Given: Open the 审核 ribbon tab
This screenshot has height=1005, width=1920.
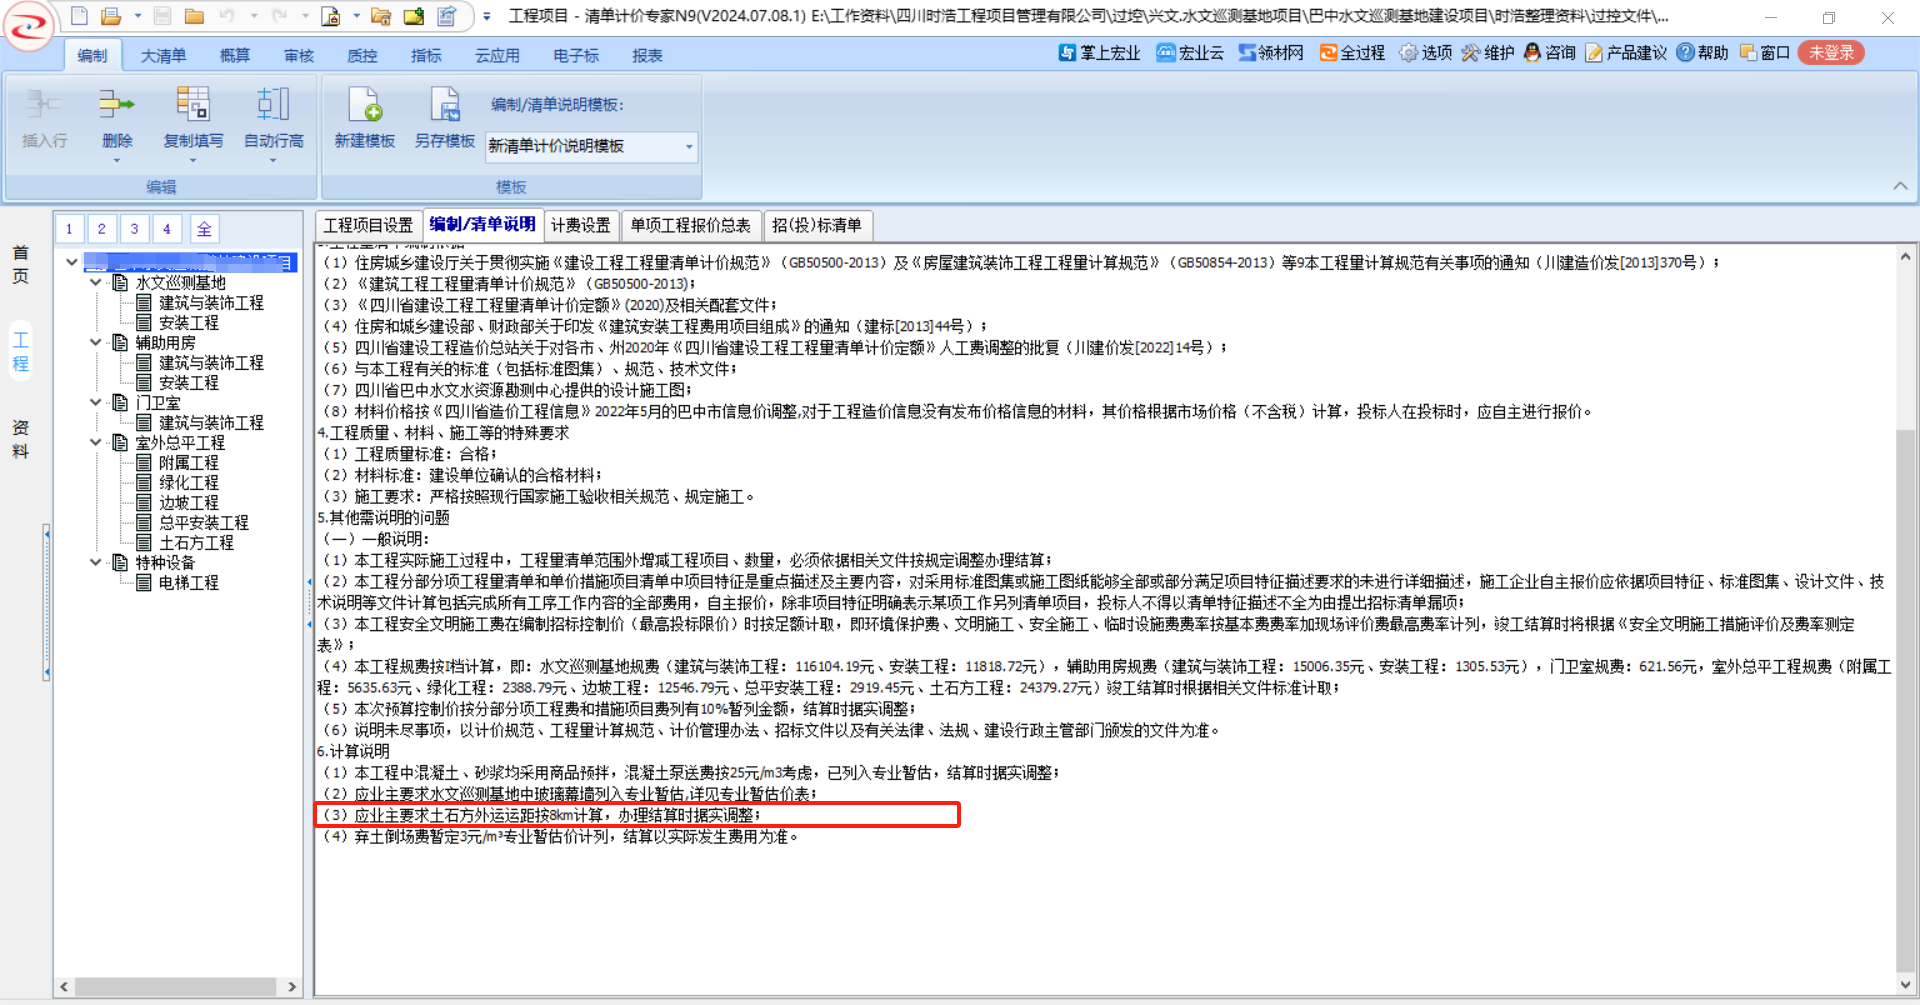Looking at the screenshot, I should (x=299, y=55).
